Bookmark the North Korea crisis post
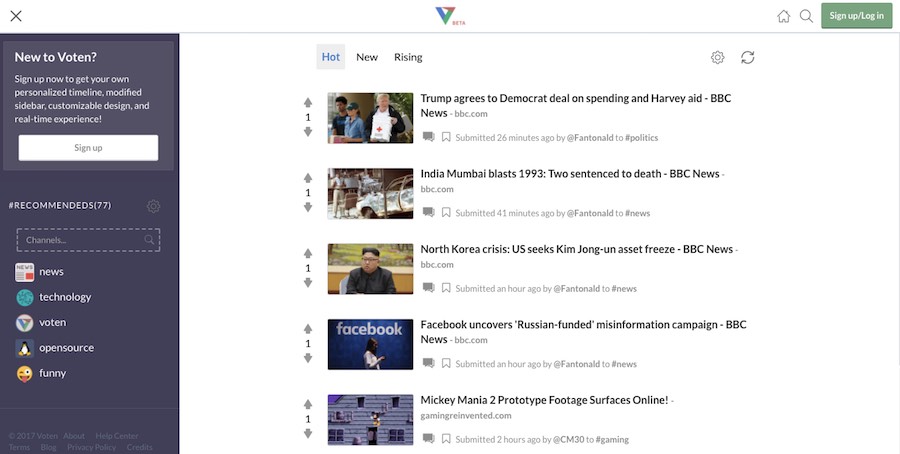 click(446, 288)
